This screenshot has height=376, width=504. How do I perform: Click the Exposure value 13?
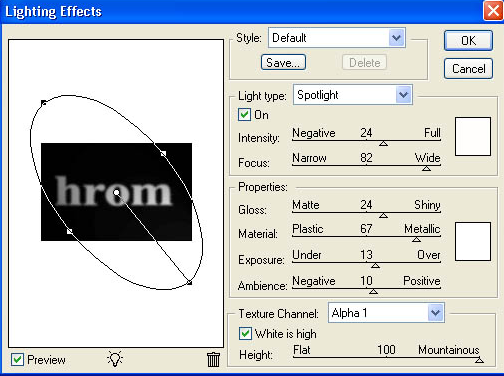366,255
